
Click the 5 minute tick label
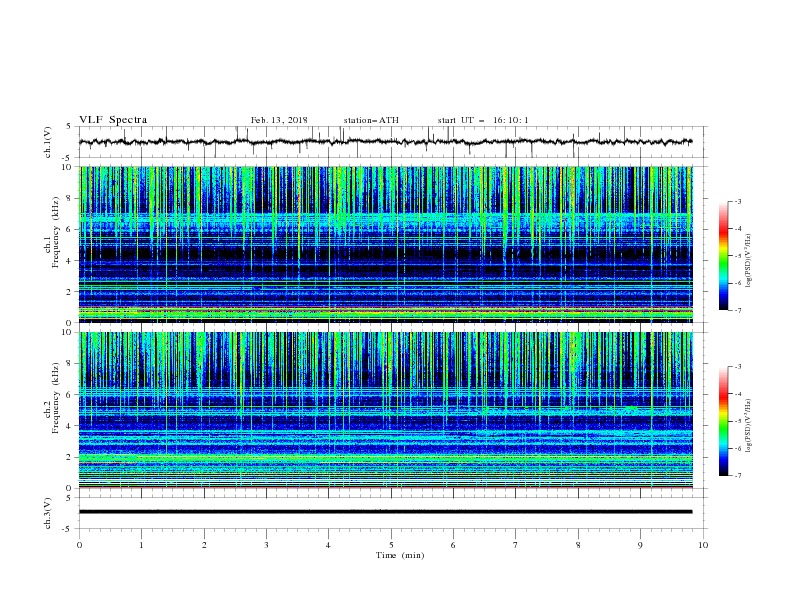click(x=391, y=545)
